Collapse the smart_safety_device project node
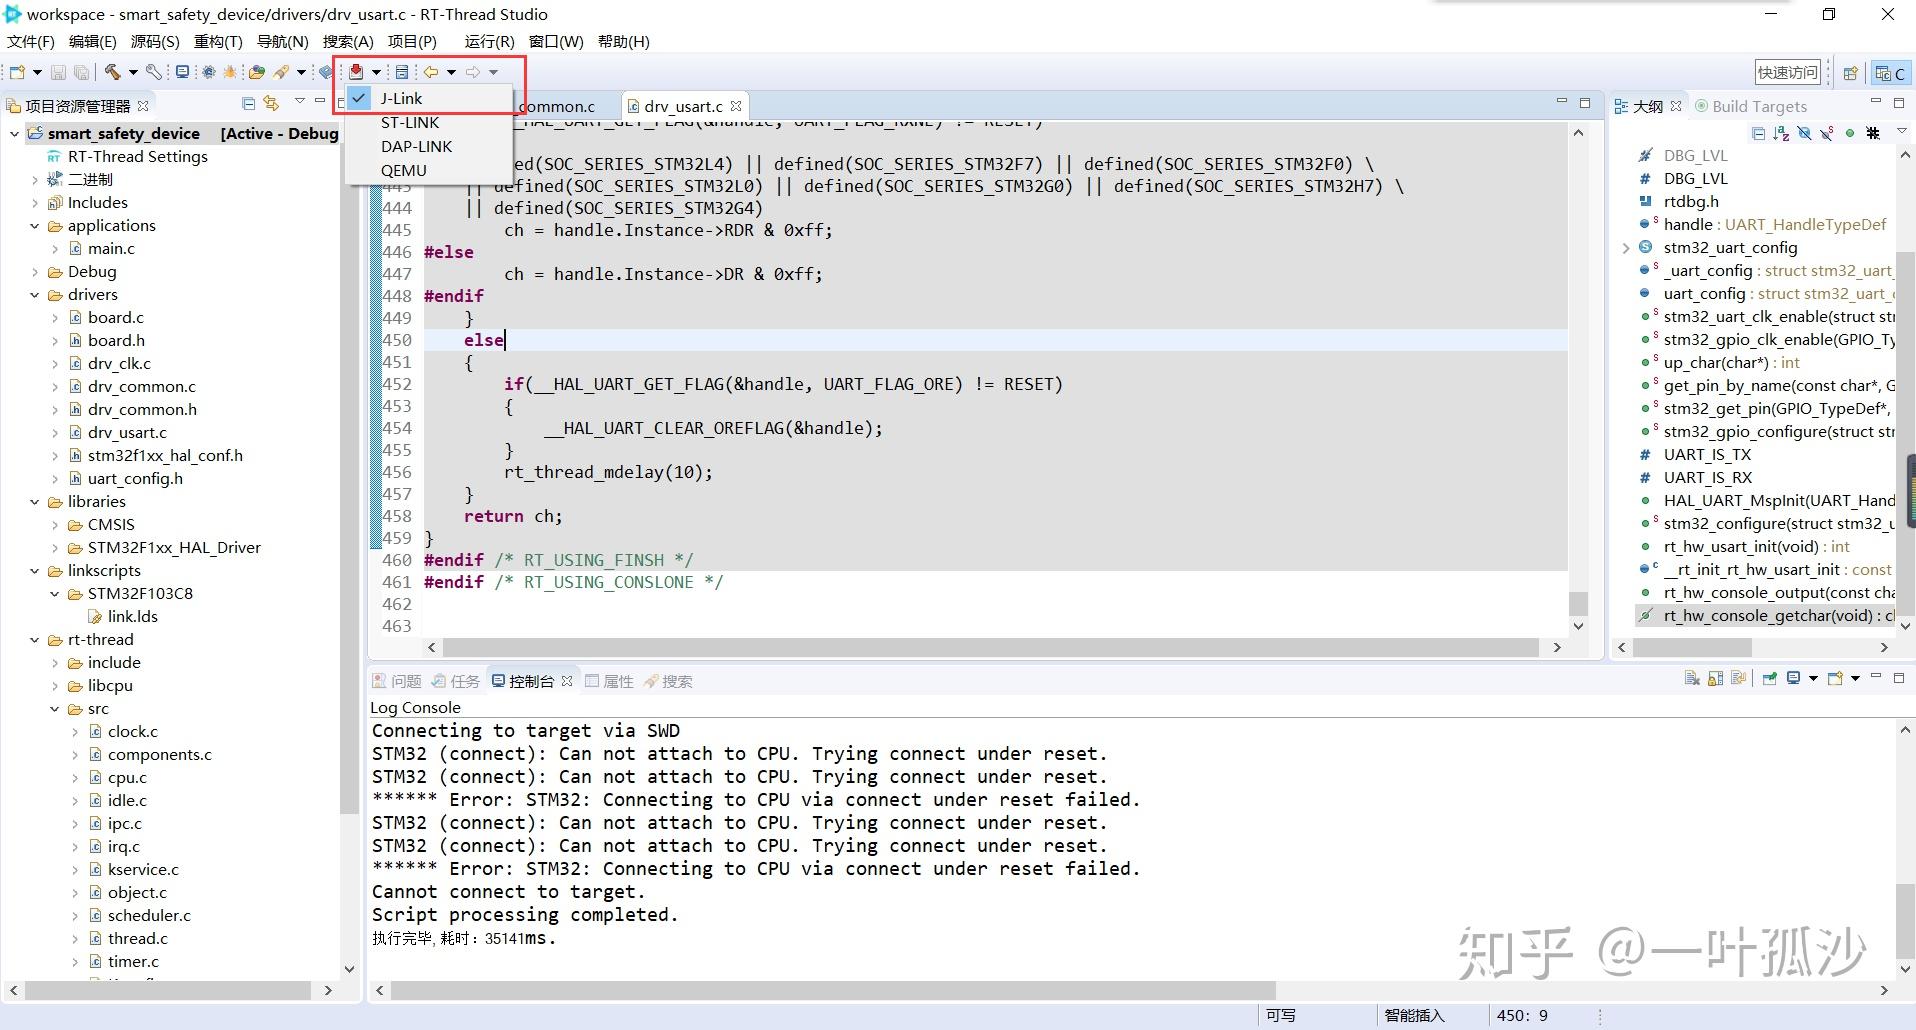Screen dimensions: 1916x1030 pyautogui.click(x=14, y=133)
